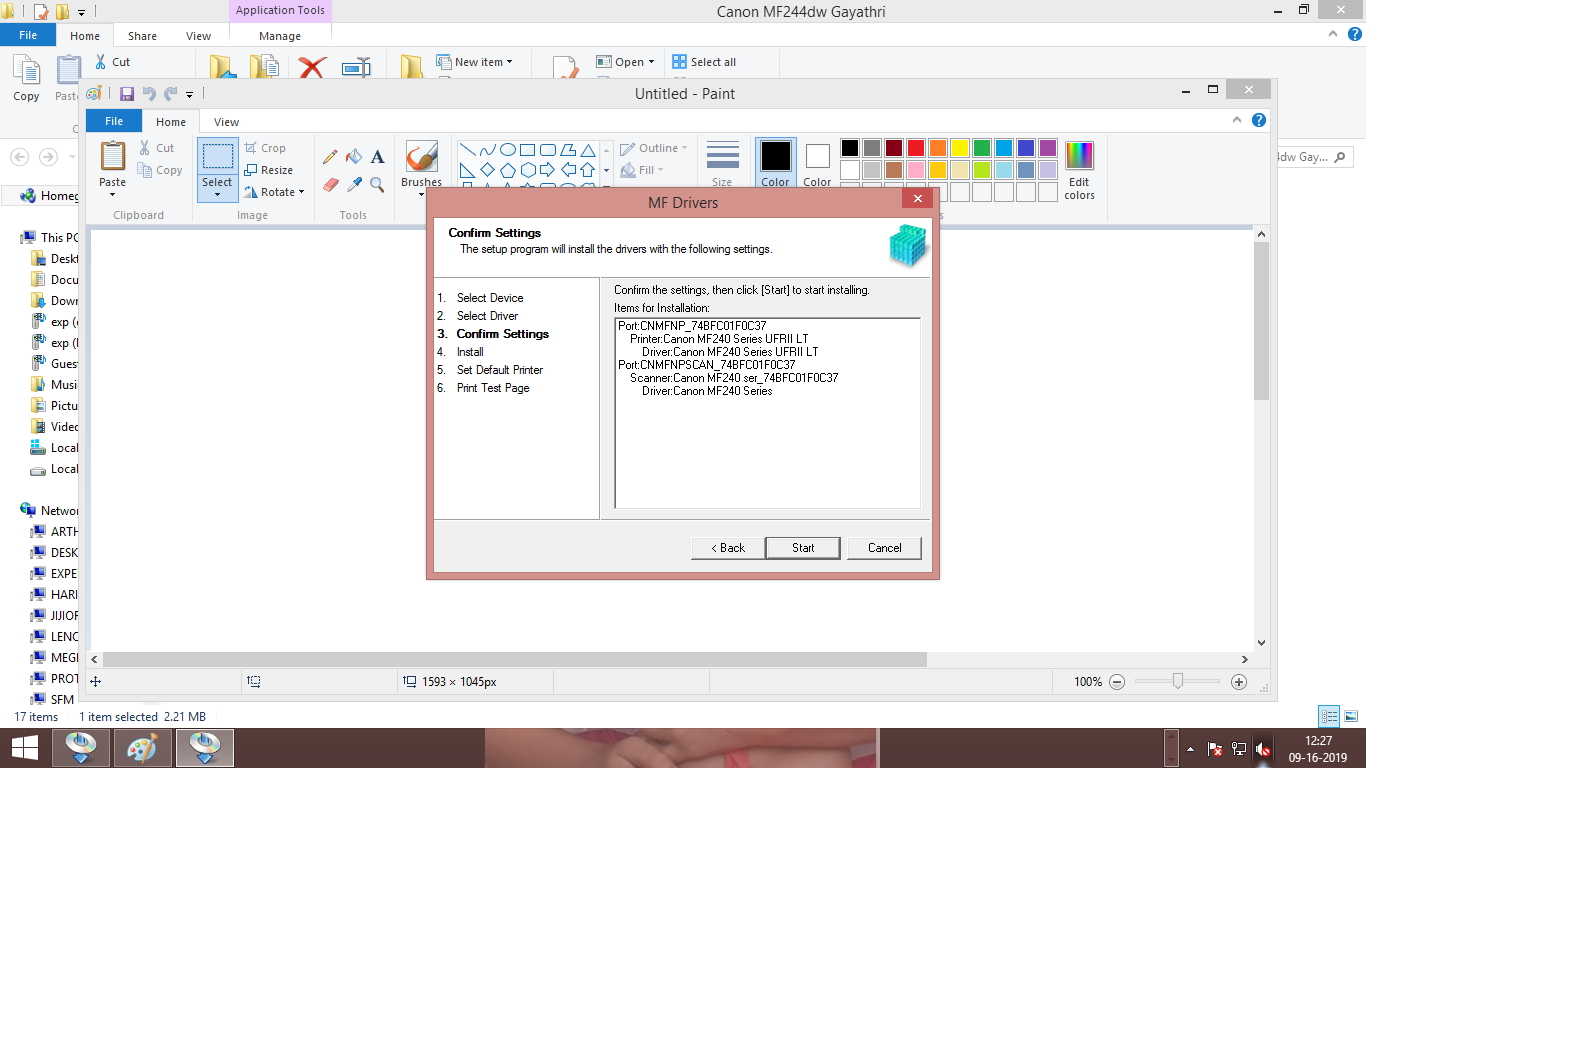Click the Windows Start button

(25, 748)
